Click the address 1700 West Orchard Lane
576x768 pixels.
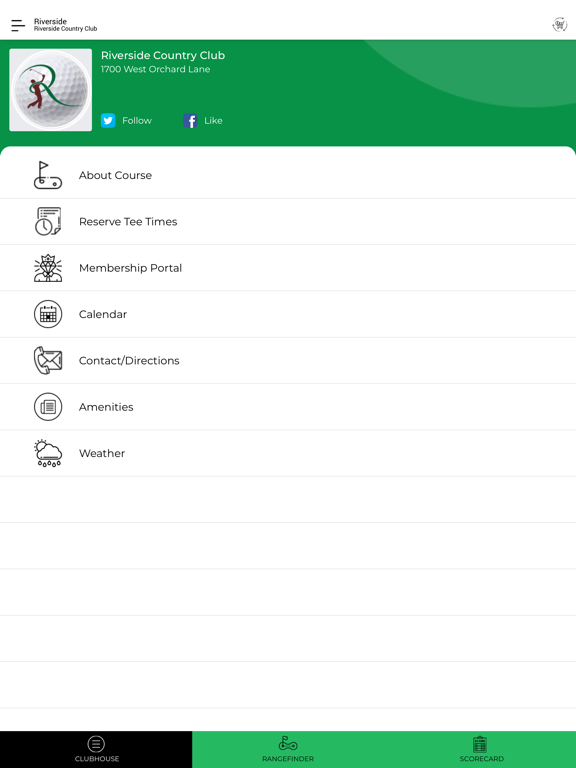(x=155, y=70)
